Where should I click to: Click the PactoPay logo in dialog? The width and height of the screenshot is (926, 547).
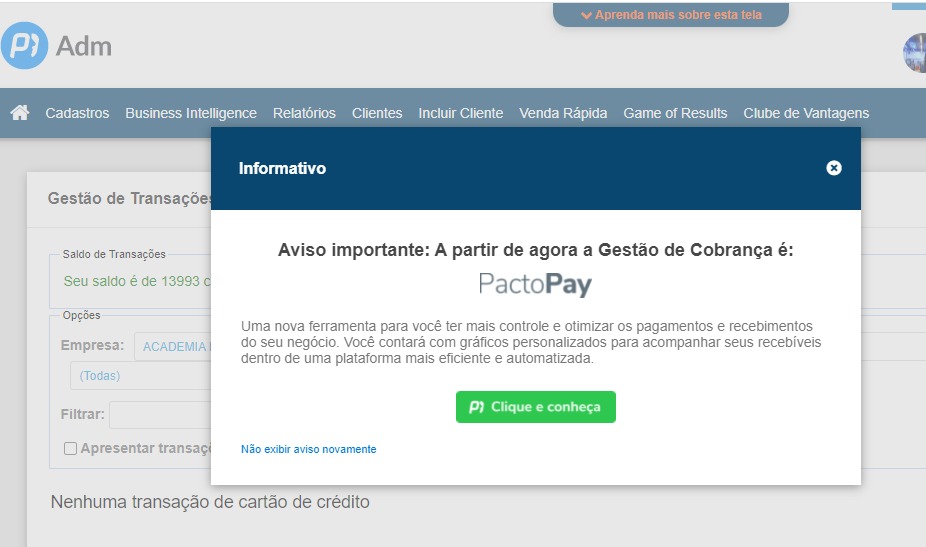pyautogui.click(x=535, y=285)
